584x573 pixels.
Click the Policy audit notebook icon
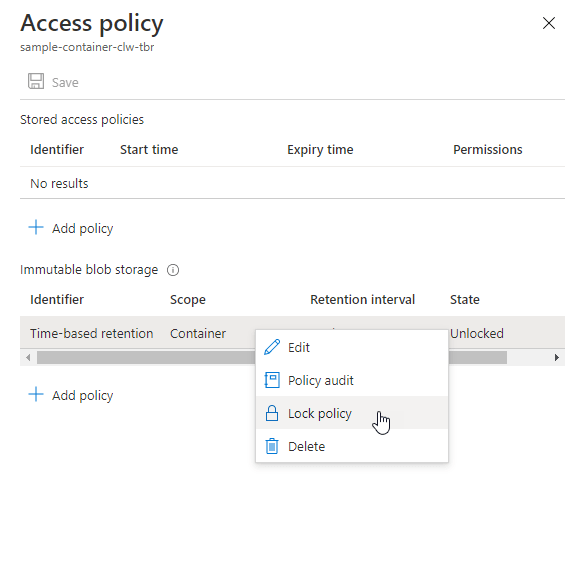coord(272,380)
